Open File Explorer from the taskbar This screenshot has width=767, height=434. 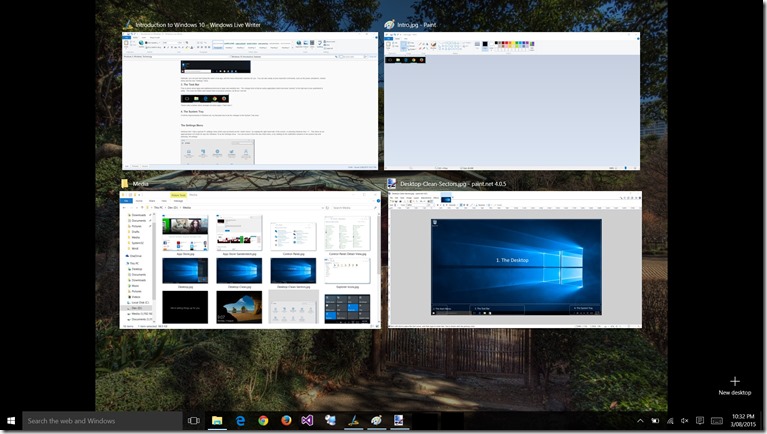point(217,421)
